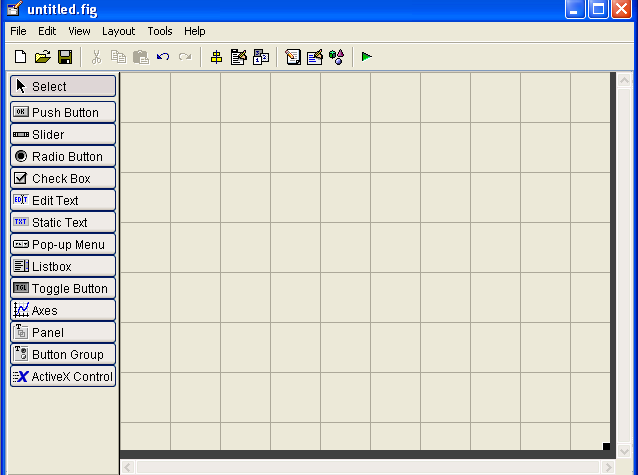Click the black layout resize handle
Viewport: 638px width, 475px height.
point(606,446)
